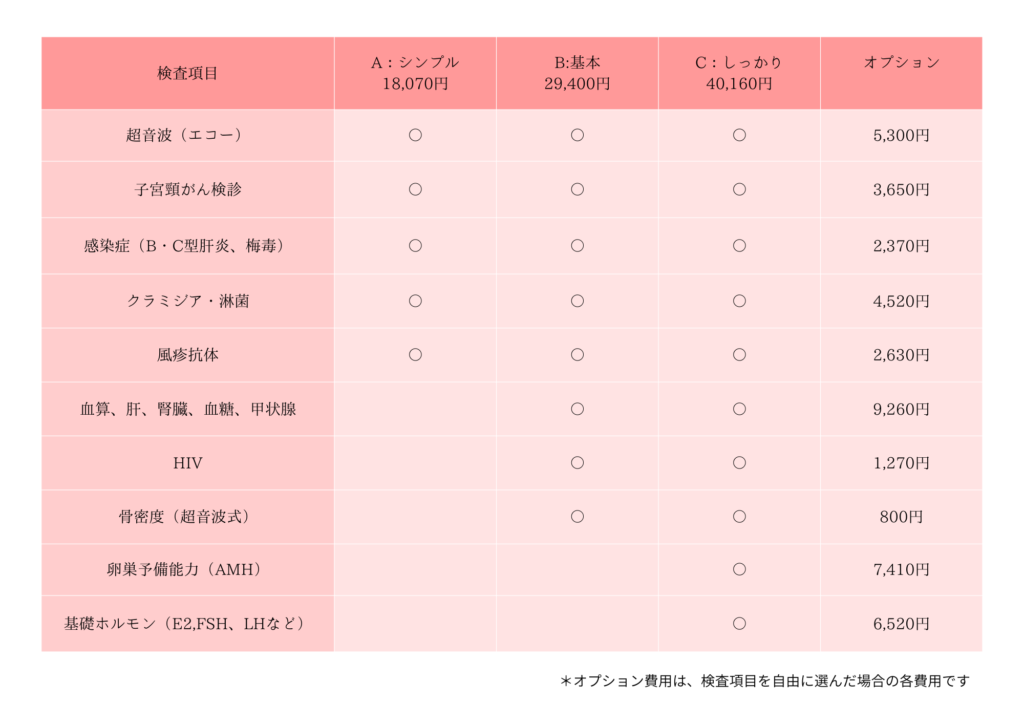Select the A：シンプル 18,070円 column header
1024x724 pixels.
coord(415,73)
